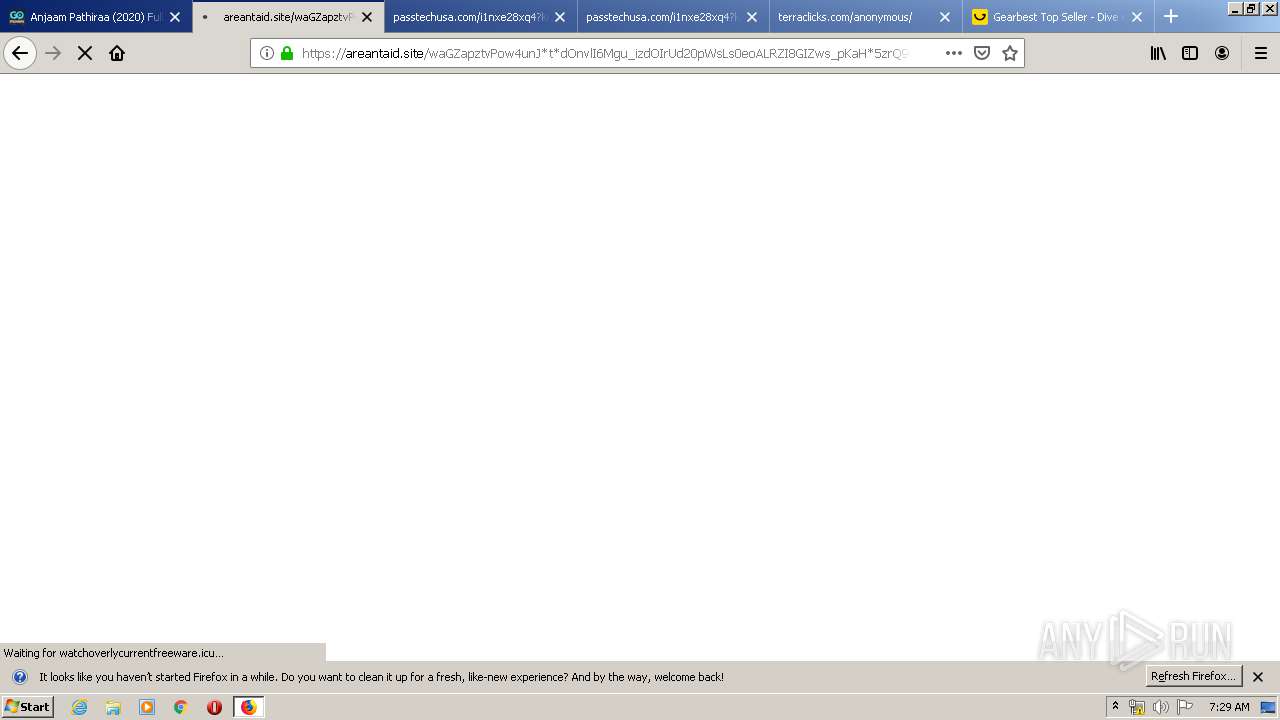
Task: Click the 7:29 AM system clock
Action: pyautogui.click(x=1229, y=707)
